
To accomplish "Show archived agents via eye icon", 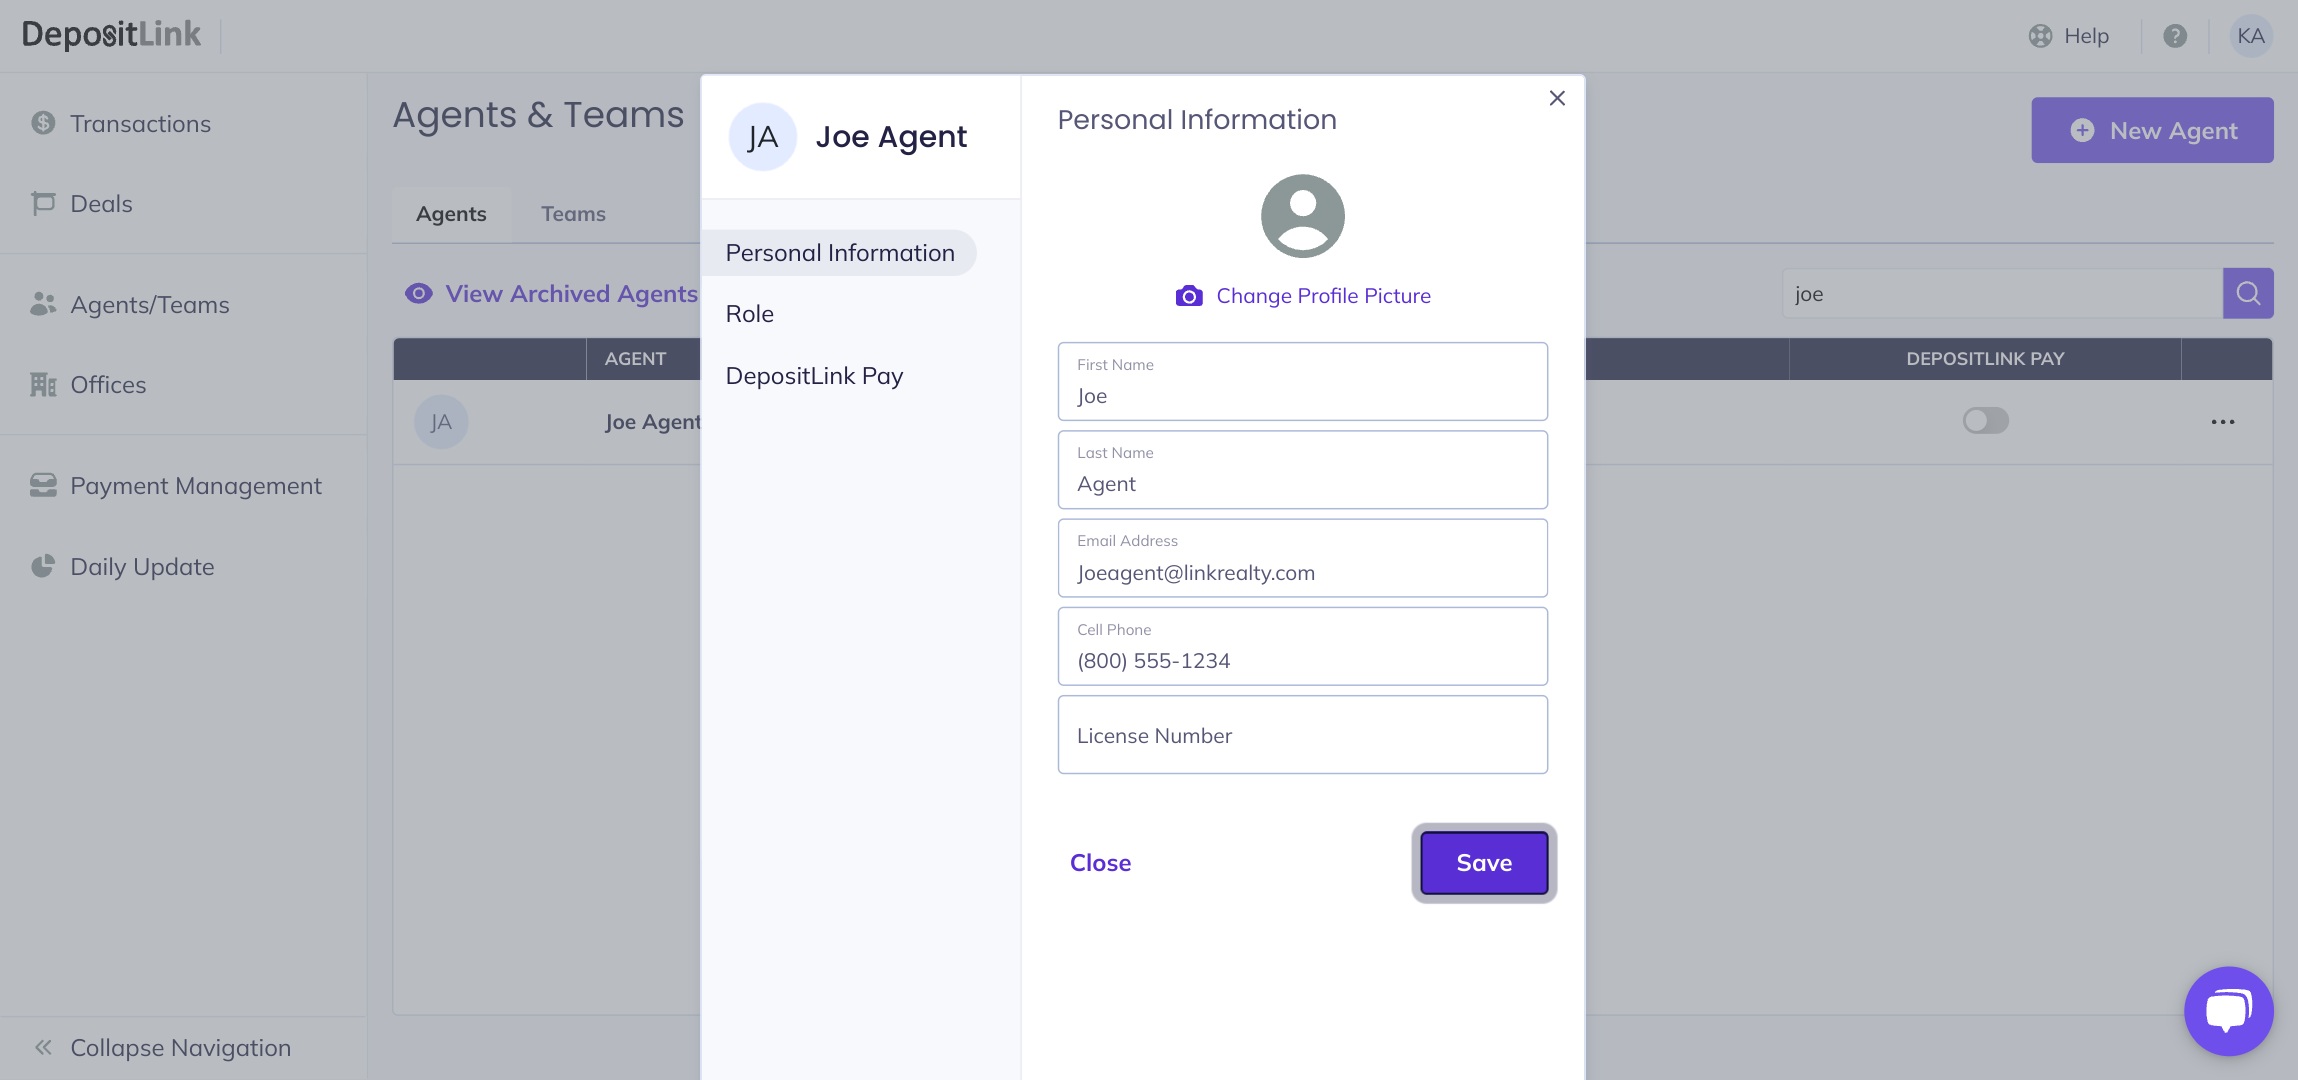I will pos(418,293).
